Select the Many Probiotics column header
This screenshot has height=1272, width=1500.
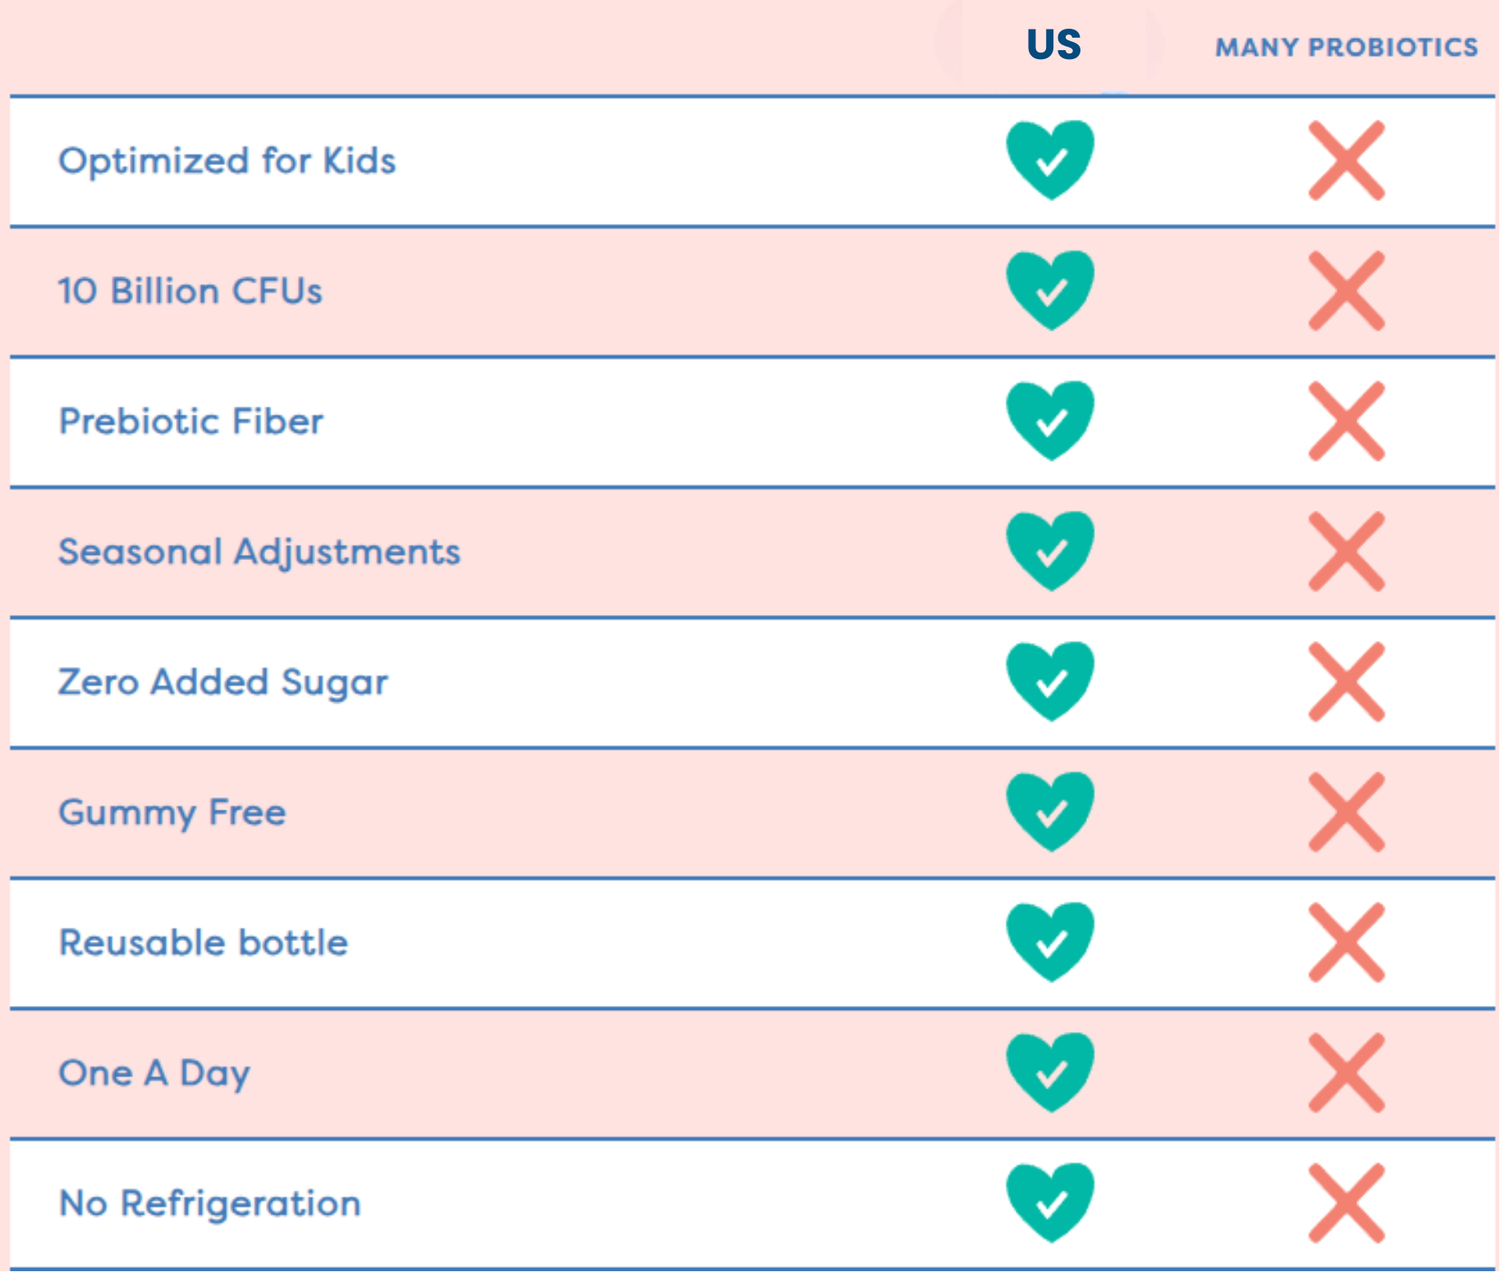point(1346,47)
